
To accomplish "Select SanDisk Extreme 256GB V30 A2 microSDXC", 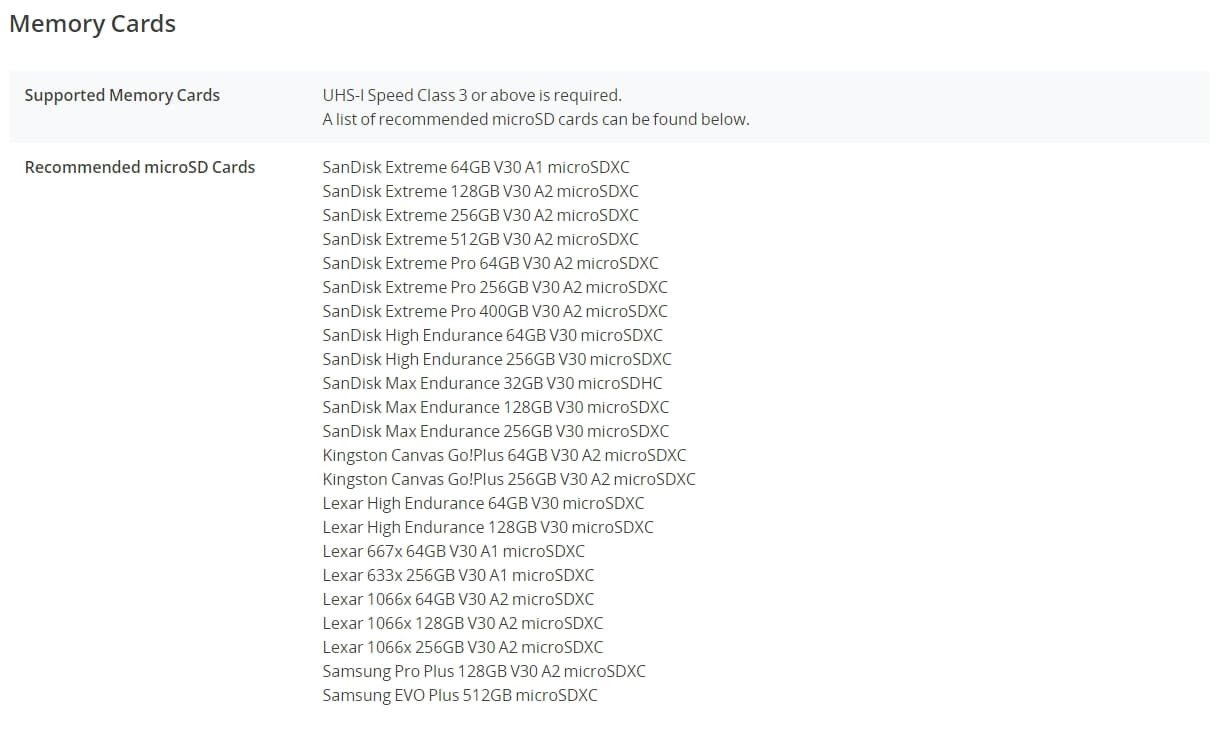I will 481,215.
